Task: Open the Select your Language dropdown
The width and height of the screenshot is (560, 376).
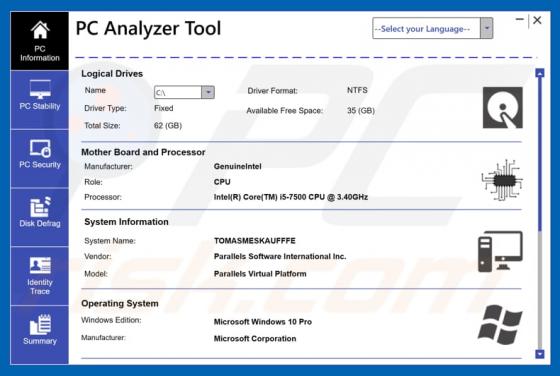Action: [432, 28]
